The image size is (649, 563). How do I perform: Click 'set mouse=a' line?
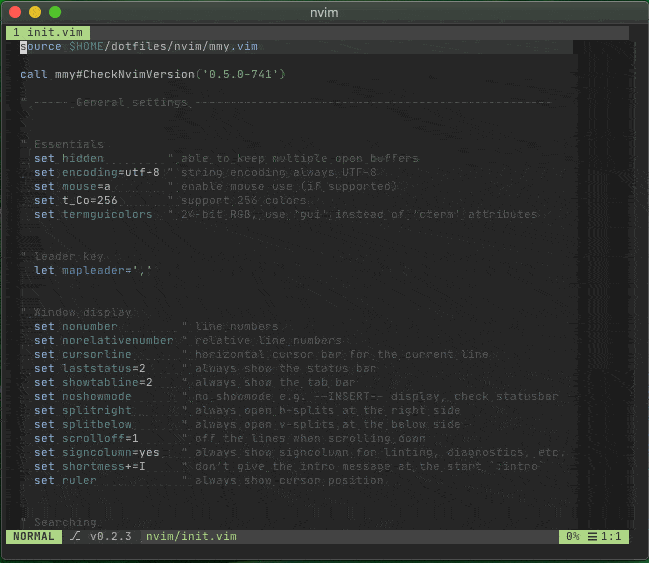[x=215, y=187]
